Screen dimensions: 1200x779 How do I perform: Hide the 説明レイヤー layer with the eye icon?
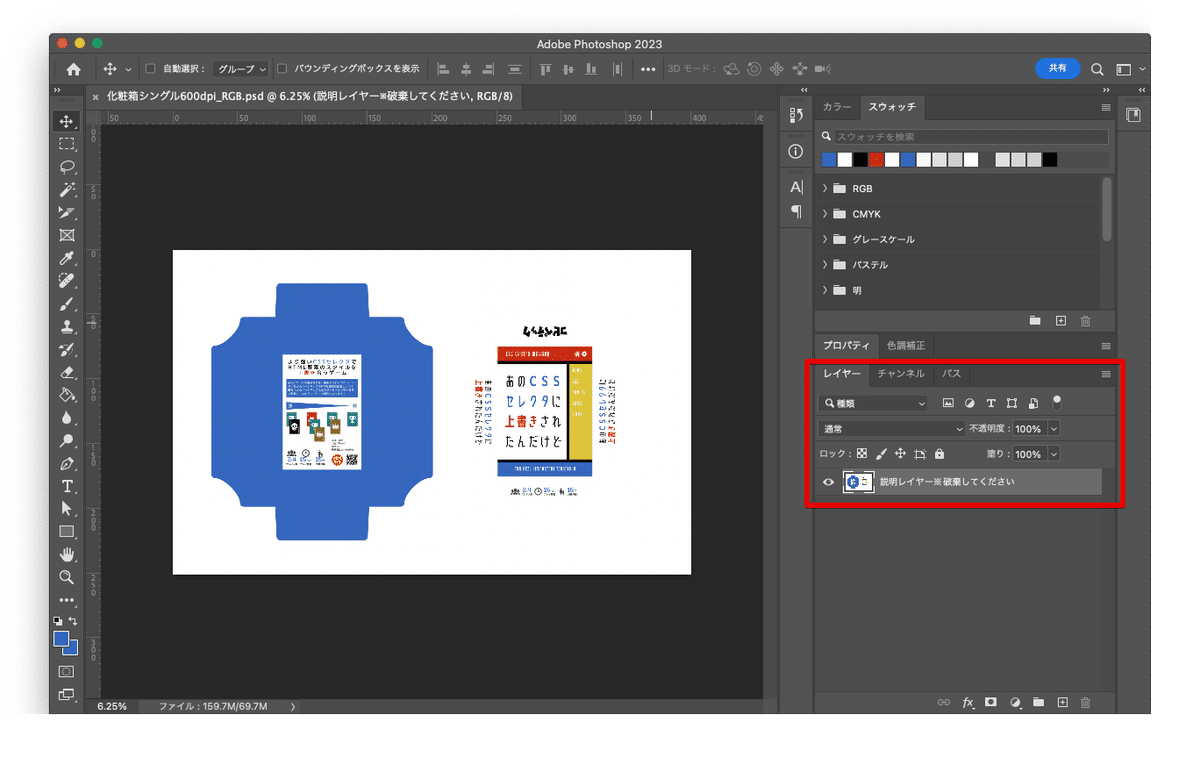click(x=828, y=482)
